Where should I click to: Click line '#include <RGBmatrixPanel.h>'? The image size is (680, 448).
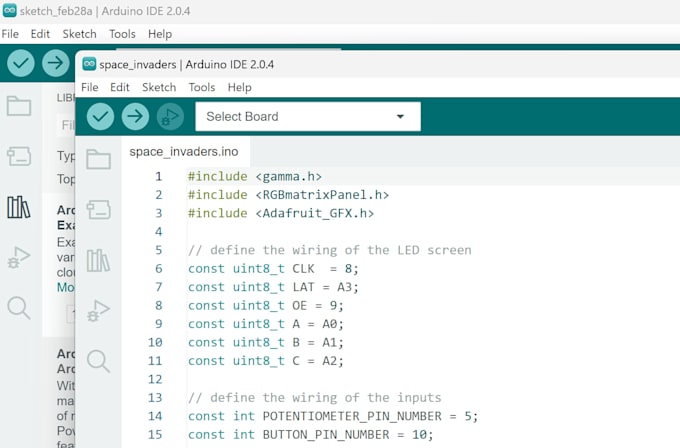(288, 195)
